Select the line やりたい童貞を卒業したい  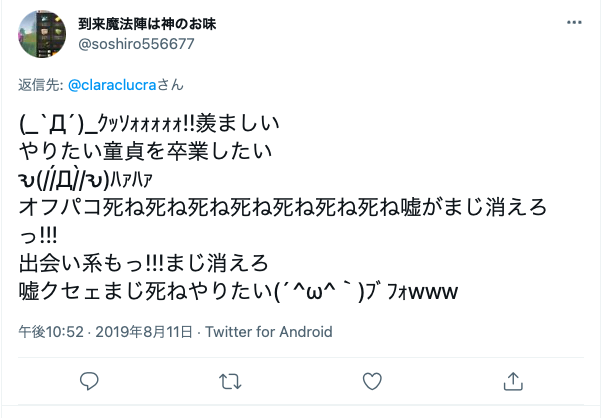(x=145, y=151)
